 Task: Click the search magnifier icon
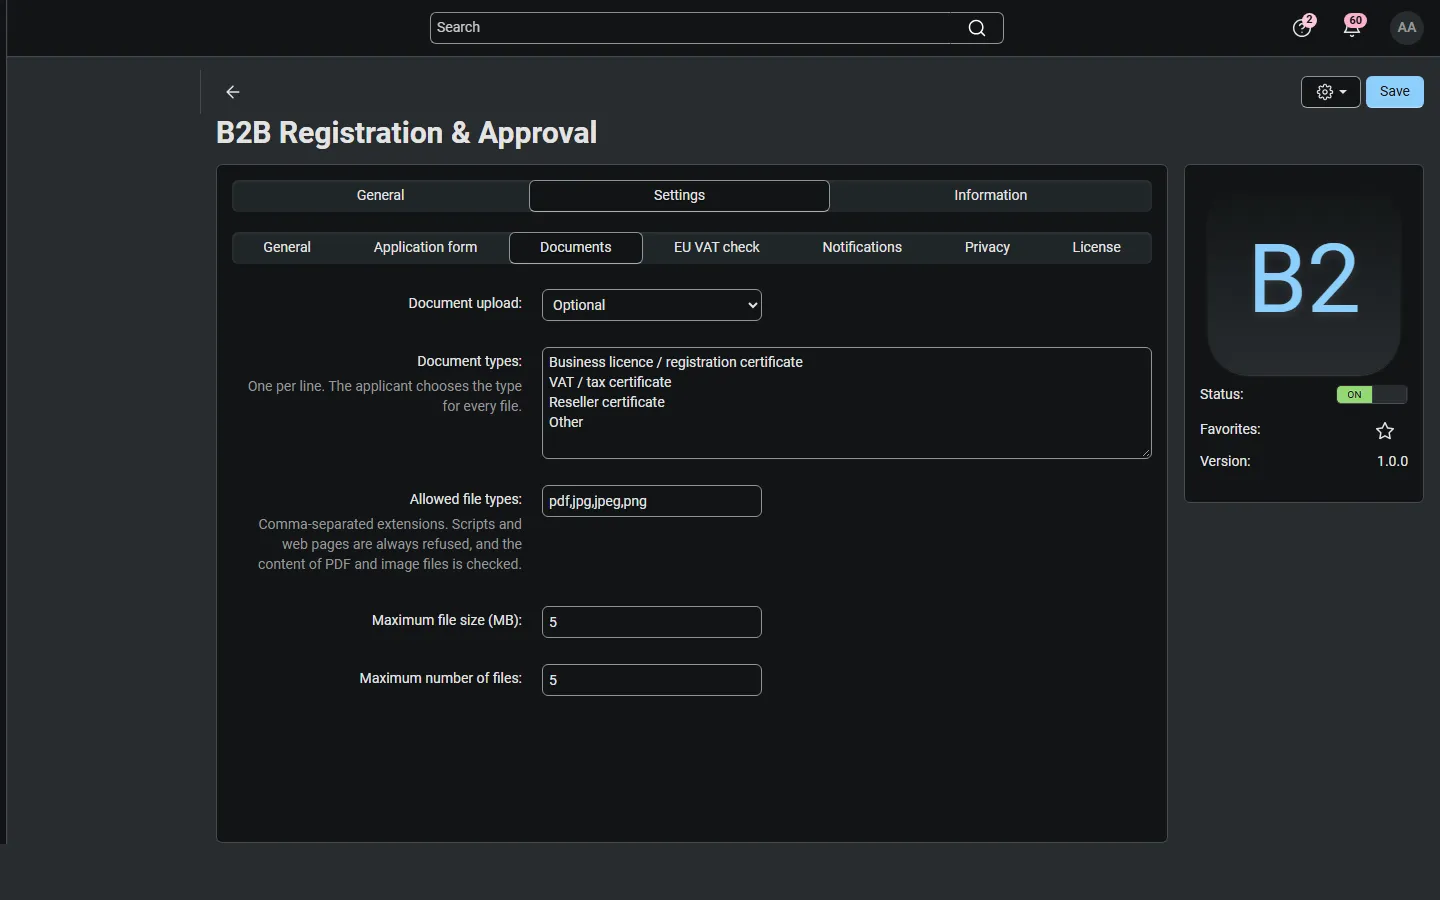(977, 28)
